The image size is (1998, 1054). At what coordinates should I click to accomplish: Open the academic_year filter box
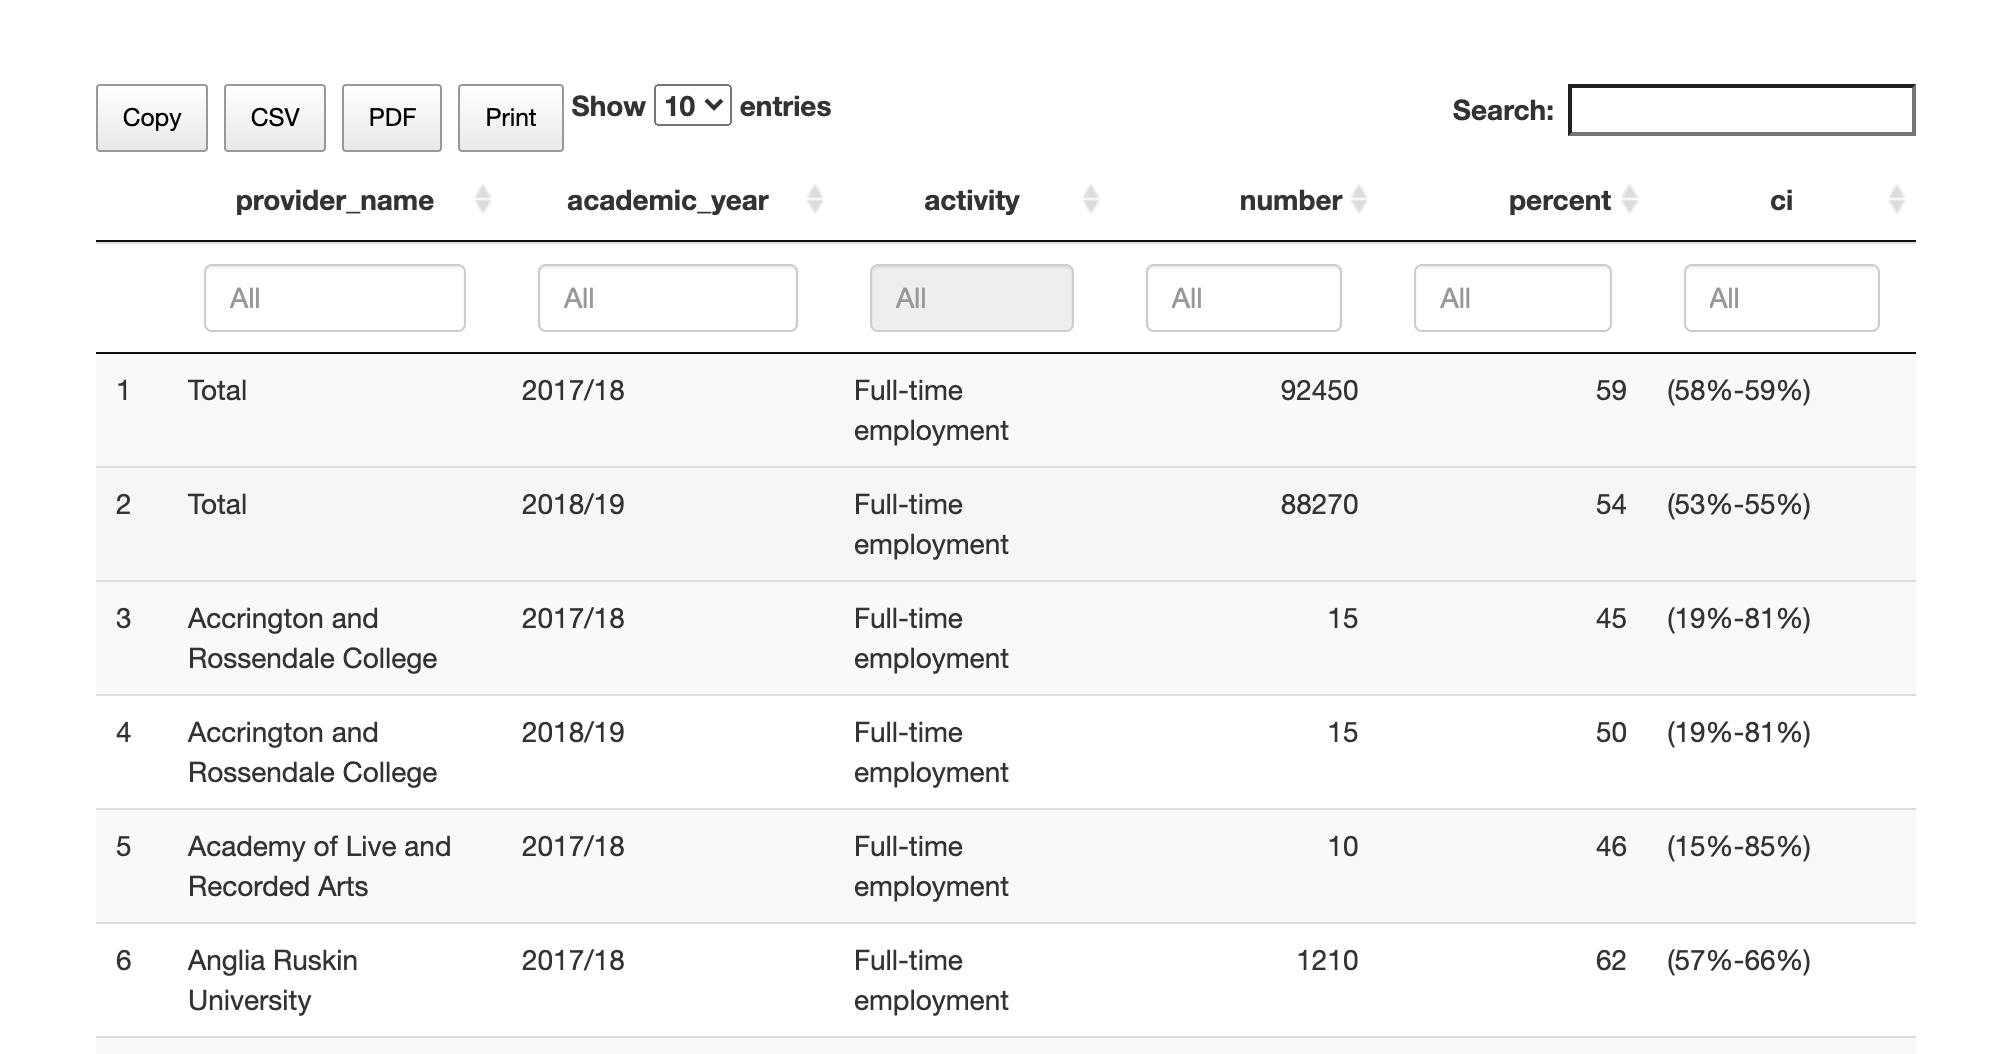point(667,297)
